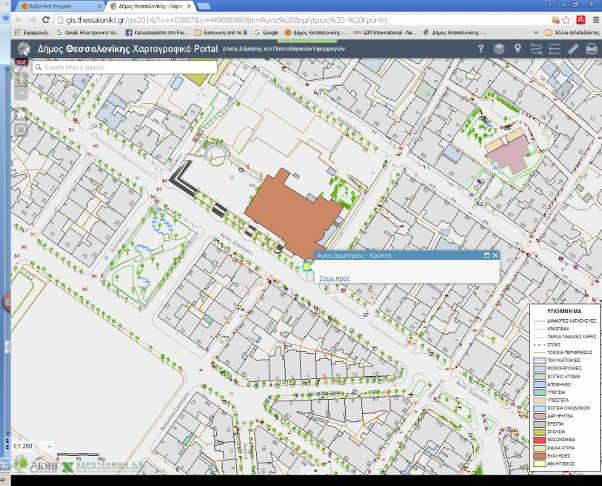The image size is (602, 486).
Task: Open the other bookmarks folder on right
Action: 572,33
